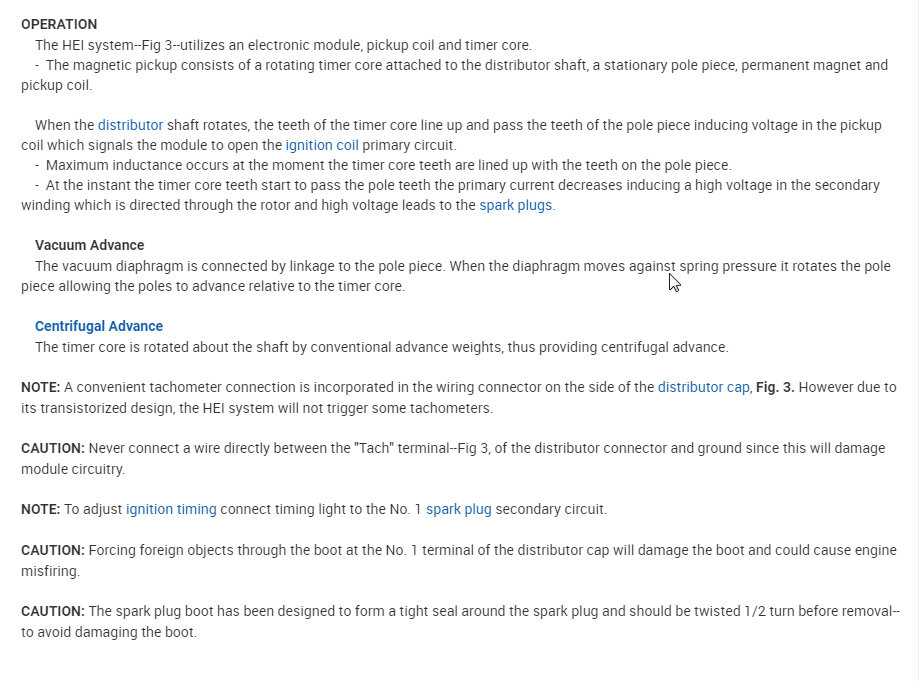Click the "CAUTION:" label about the spark plug boot

tap(52, 611)
